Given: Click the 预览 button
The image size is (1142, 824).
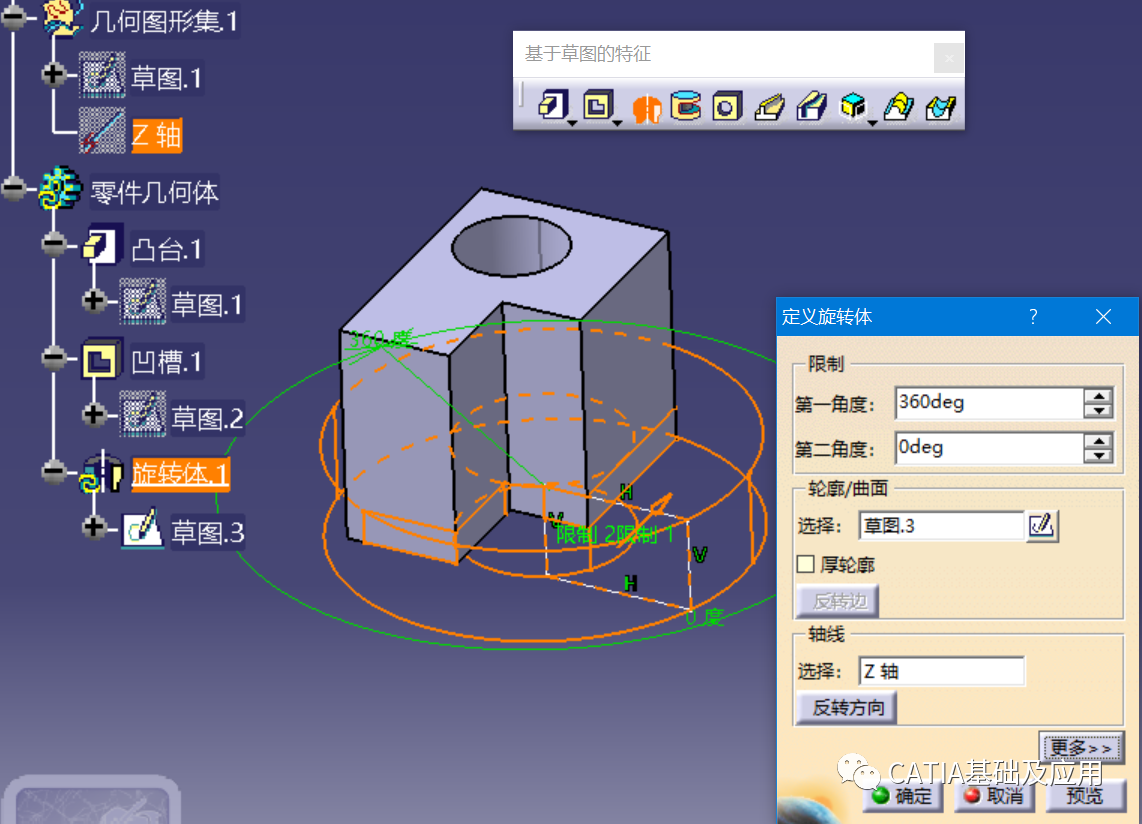Looking at the screenshot, I should [x=1084, y=796].
